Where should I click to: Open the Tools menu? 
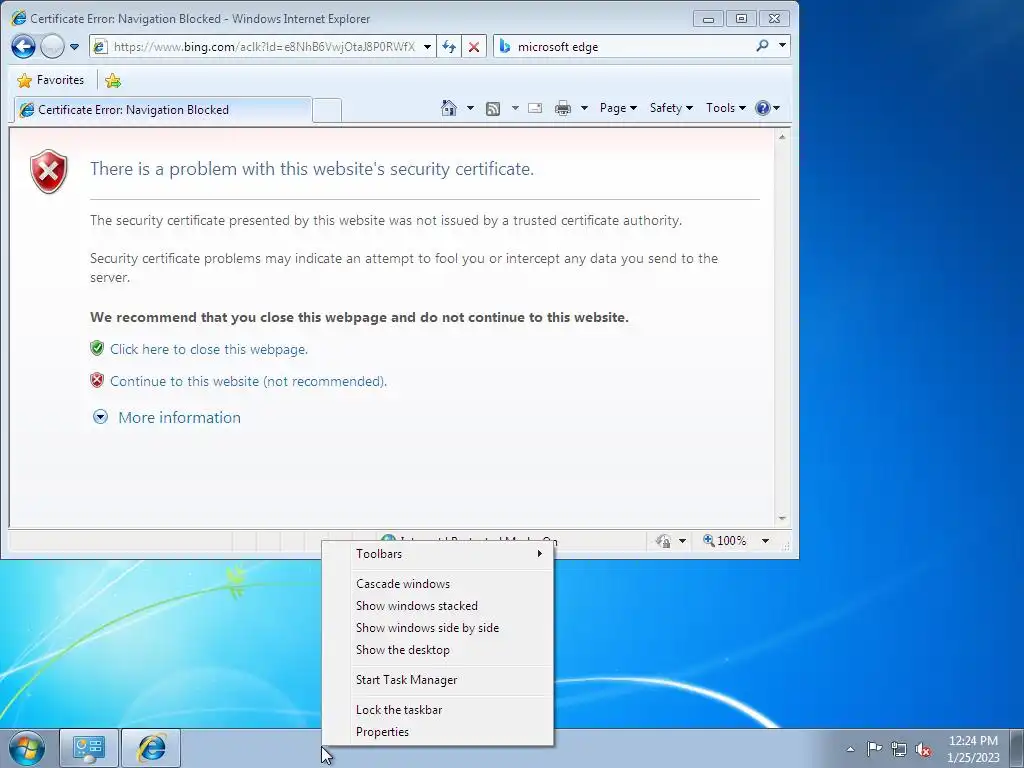[x=726, y=108]
